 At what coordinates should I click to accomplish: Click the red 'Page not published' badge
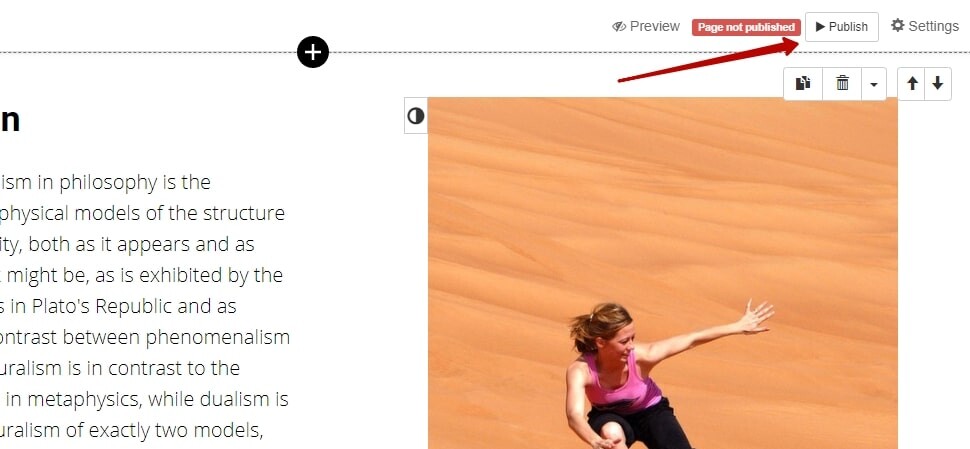[746, 27]
